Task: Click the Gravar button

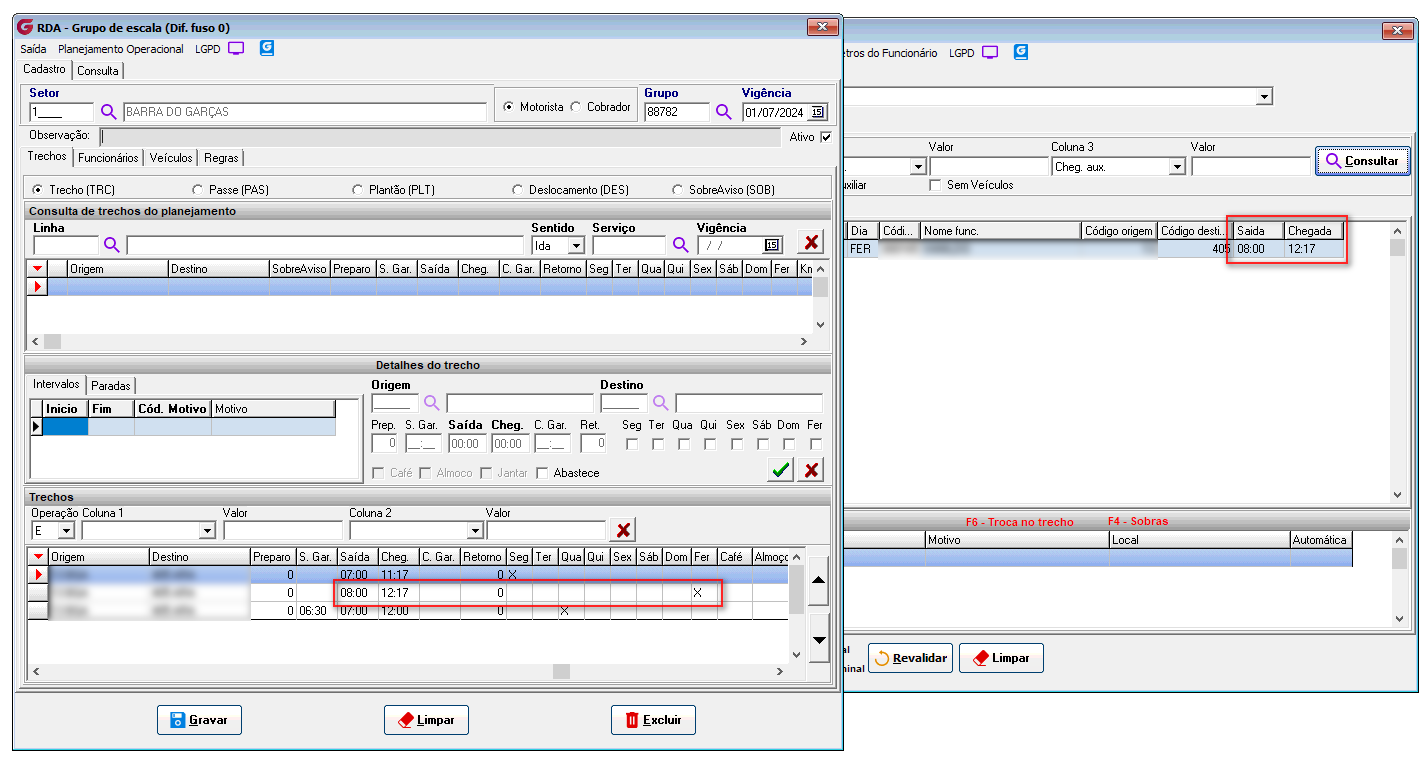Action: pyautogui.click(x=199, y=720)
